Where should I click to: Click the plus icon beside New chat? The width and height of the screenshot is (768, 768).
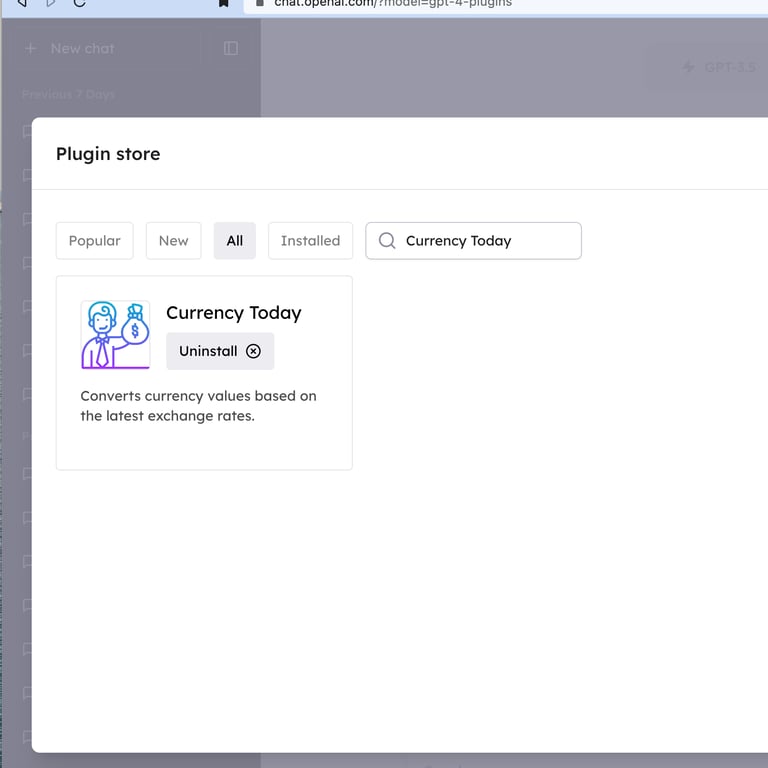coord(30,48)
